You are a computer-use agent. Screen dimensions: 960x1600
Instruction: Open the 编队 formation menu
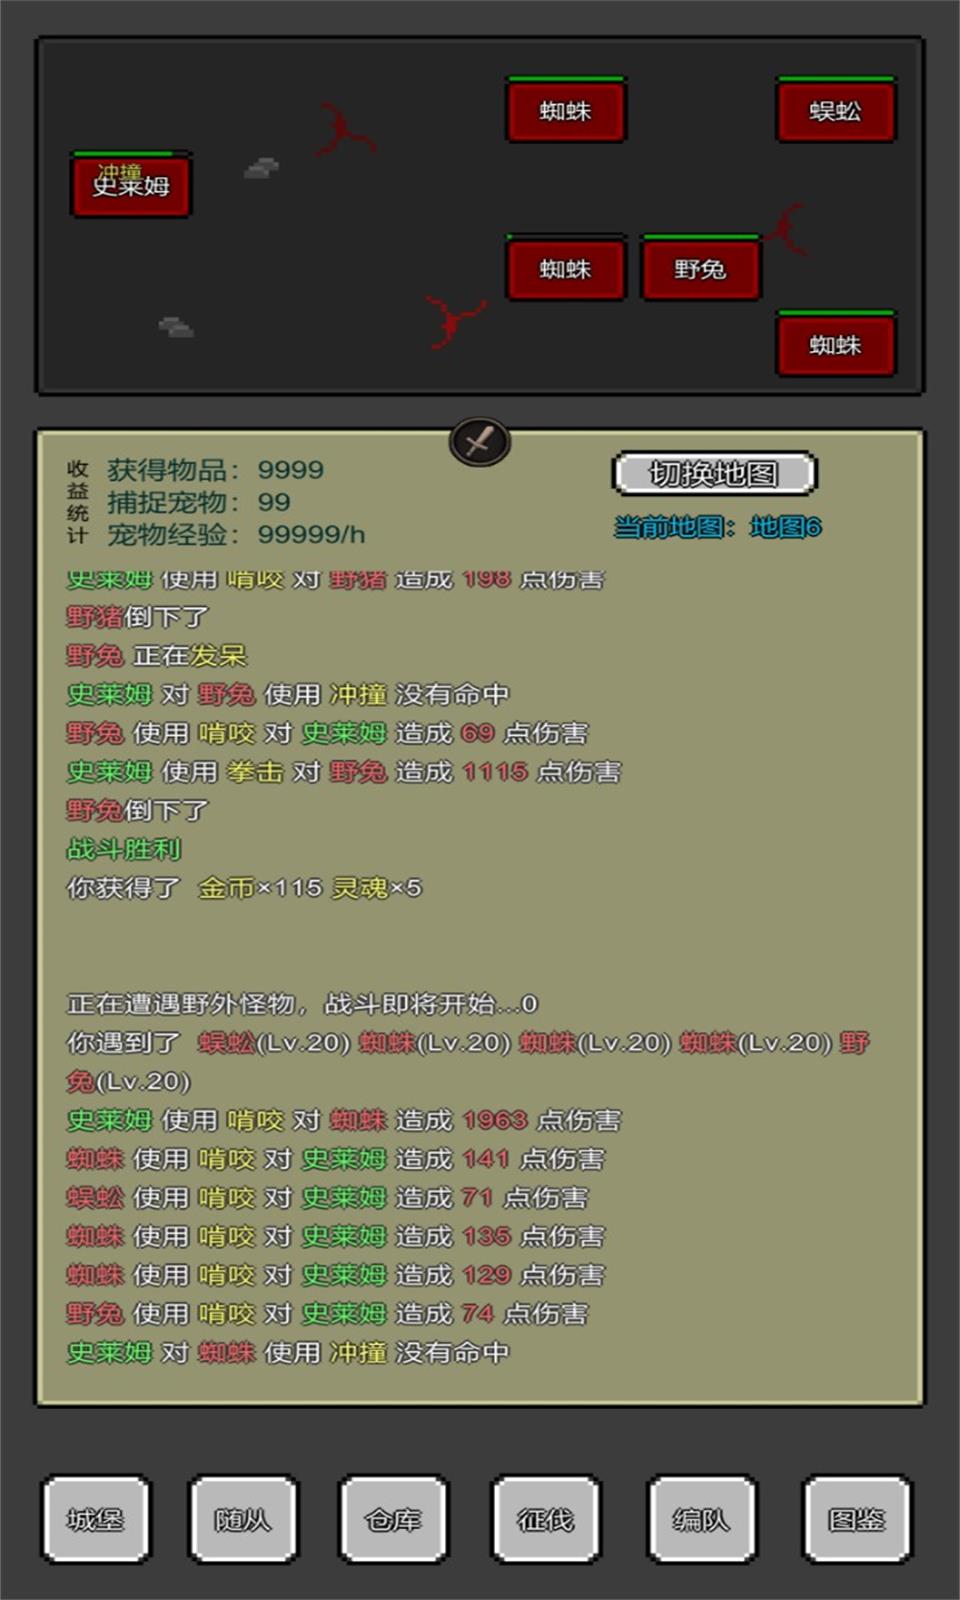(701, 1519)
